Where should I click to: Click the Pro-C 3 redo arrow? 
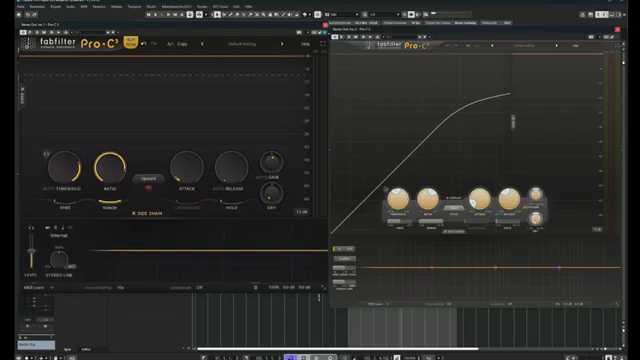[x=153, y=44]
